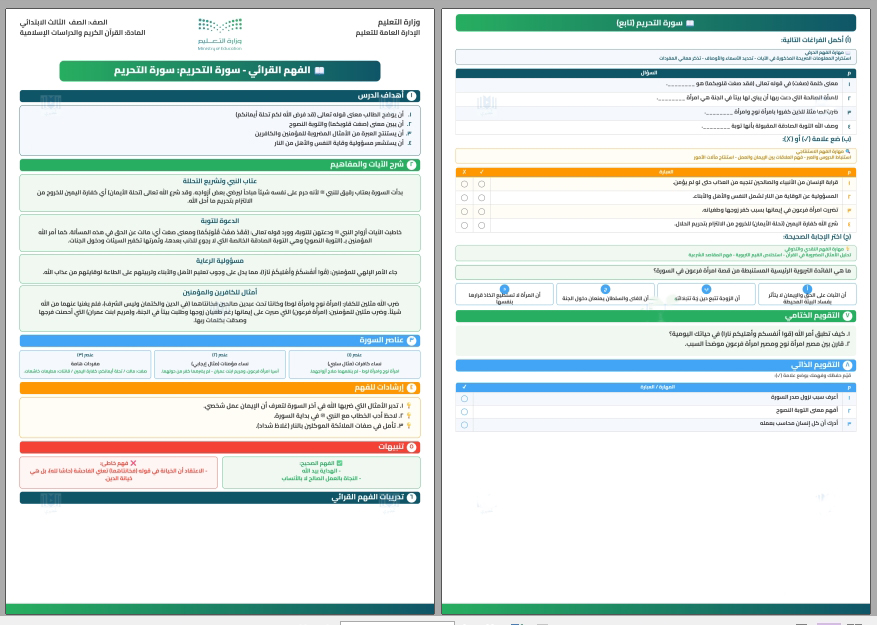Click number badge of تنبيهات section
The width and height of the screenshot is (877, 625).
click(412, 447)
